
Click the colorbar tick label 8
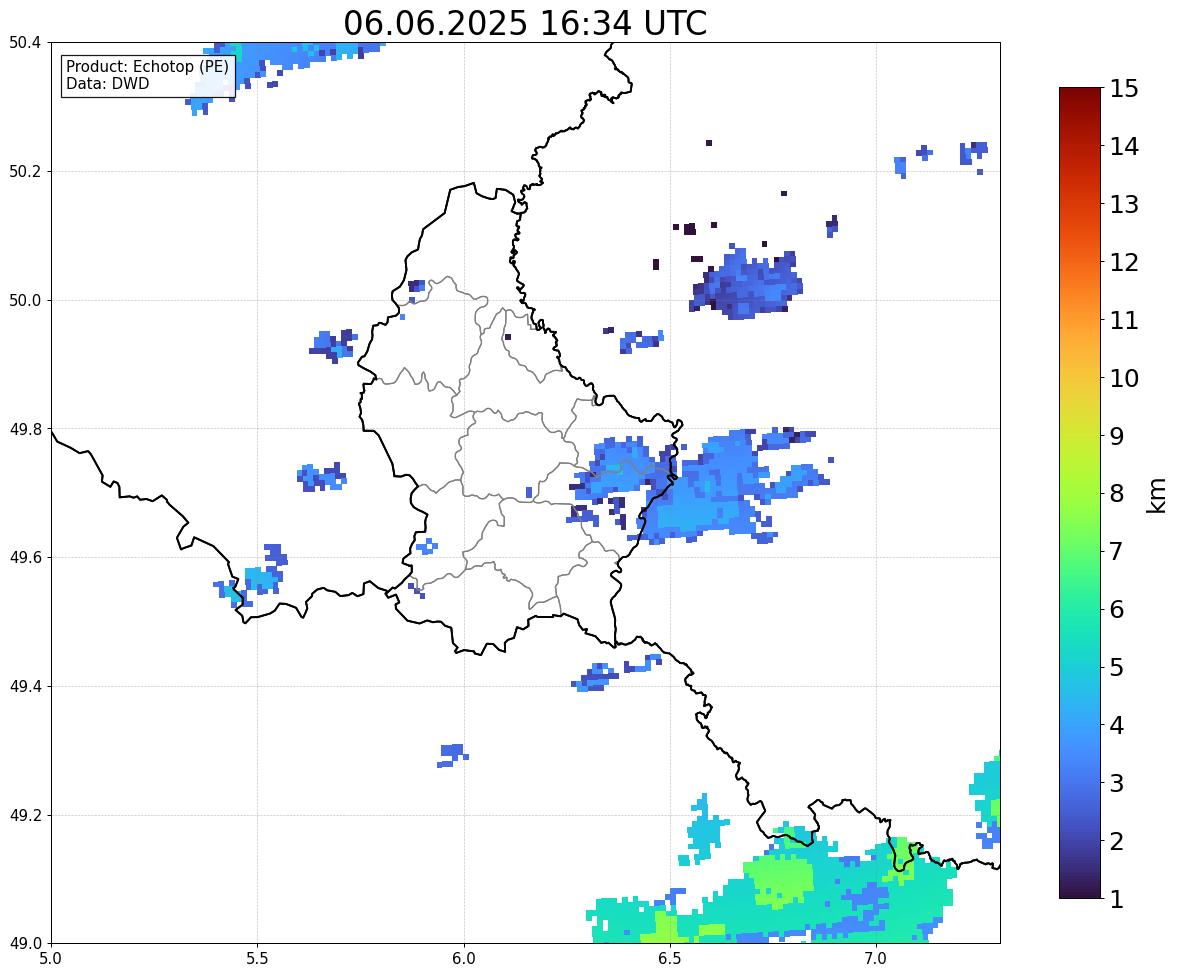(1117, 494)
